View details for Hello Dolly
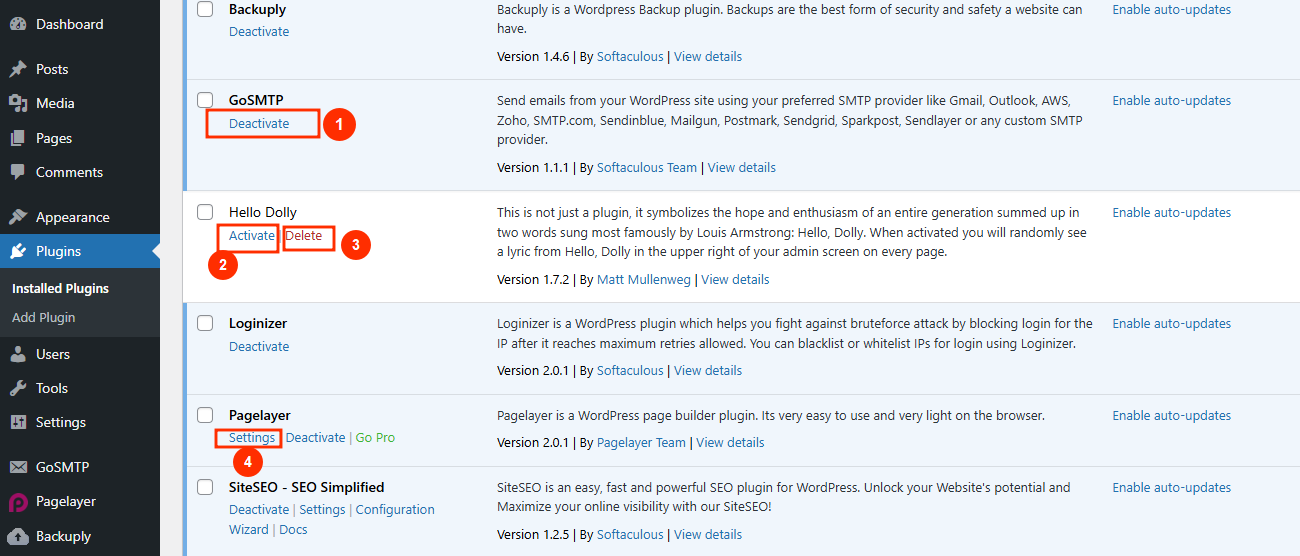Image resolution: width=1300 pixels, height=556 pixels. coord(735,280)
